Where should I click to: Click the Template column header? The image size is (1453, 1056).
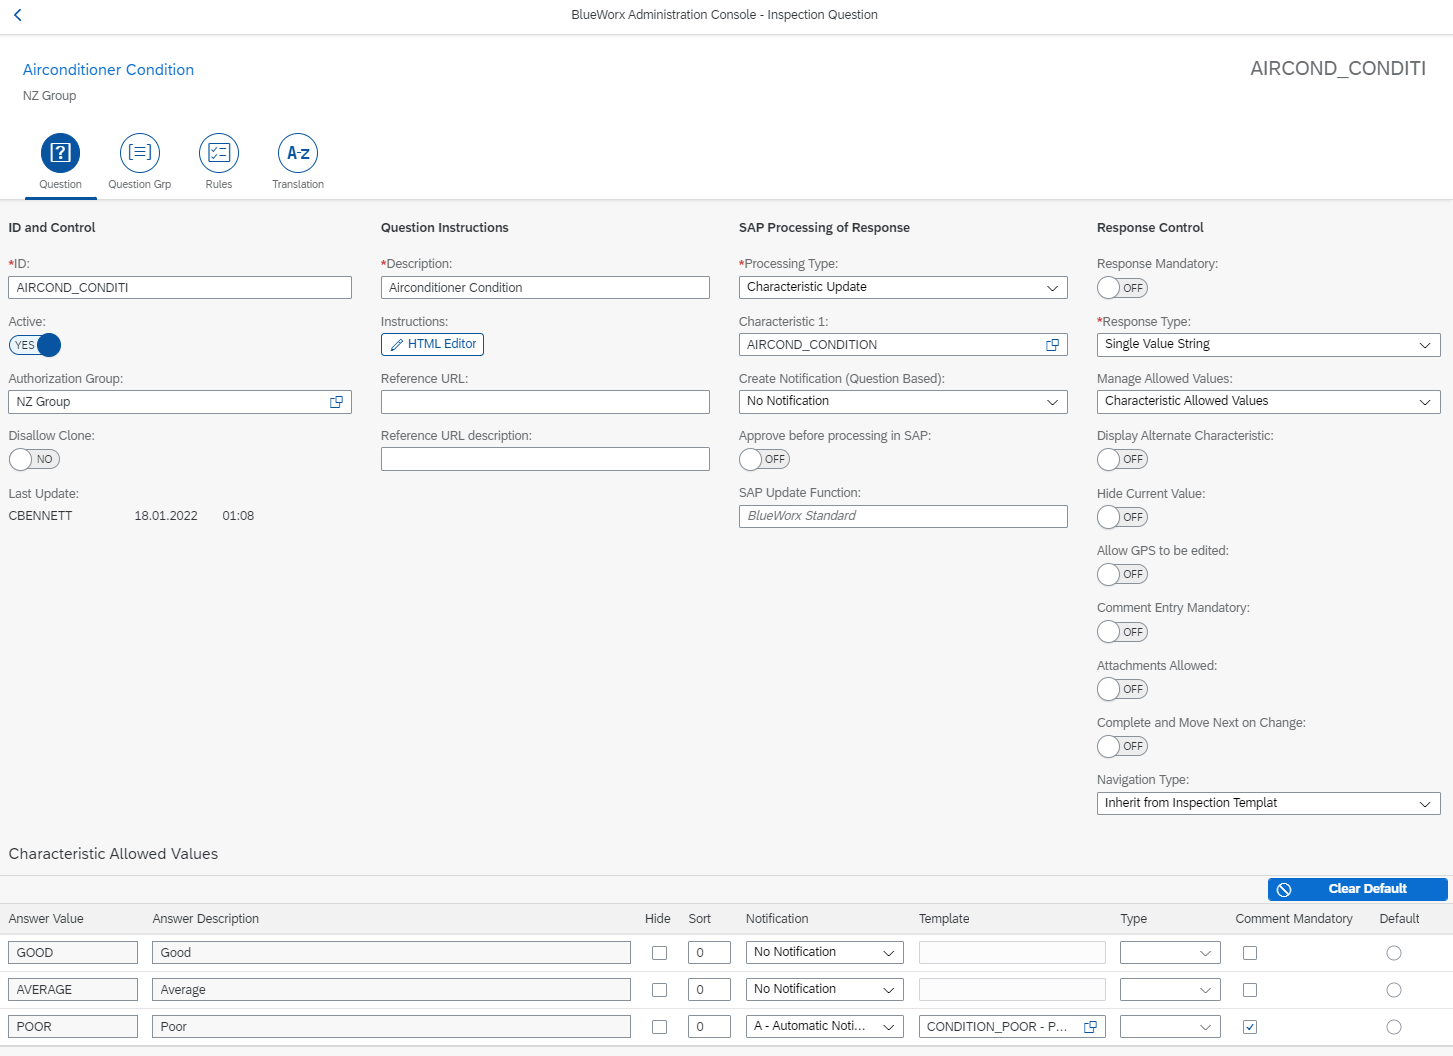(x=944, y=919)
